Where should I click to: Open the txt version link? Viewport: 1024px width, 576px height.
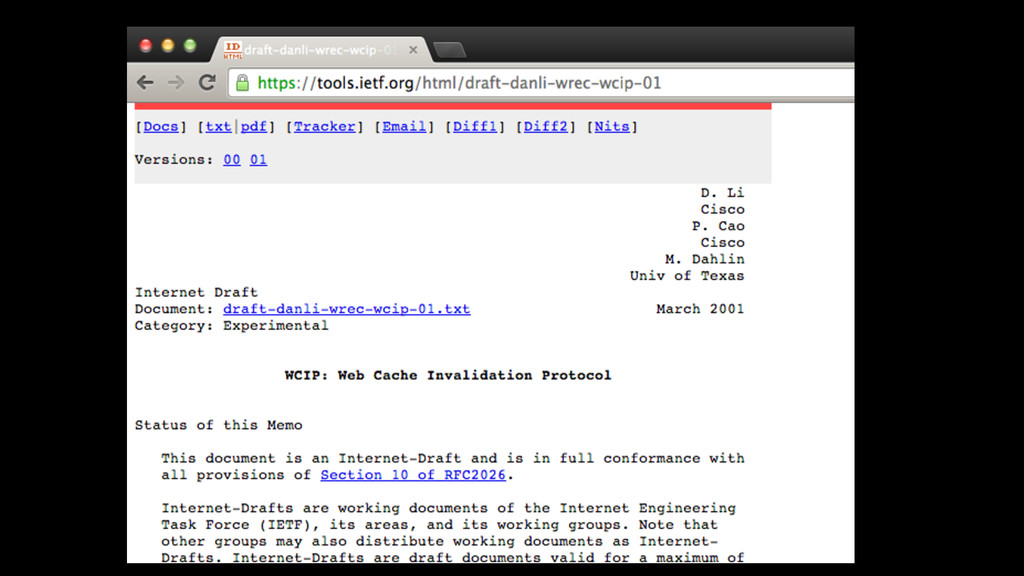coord(218,127)
